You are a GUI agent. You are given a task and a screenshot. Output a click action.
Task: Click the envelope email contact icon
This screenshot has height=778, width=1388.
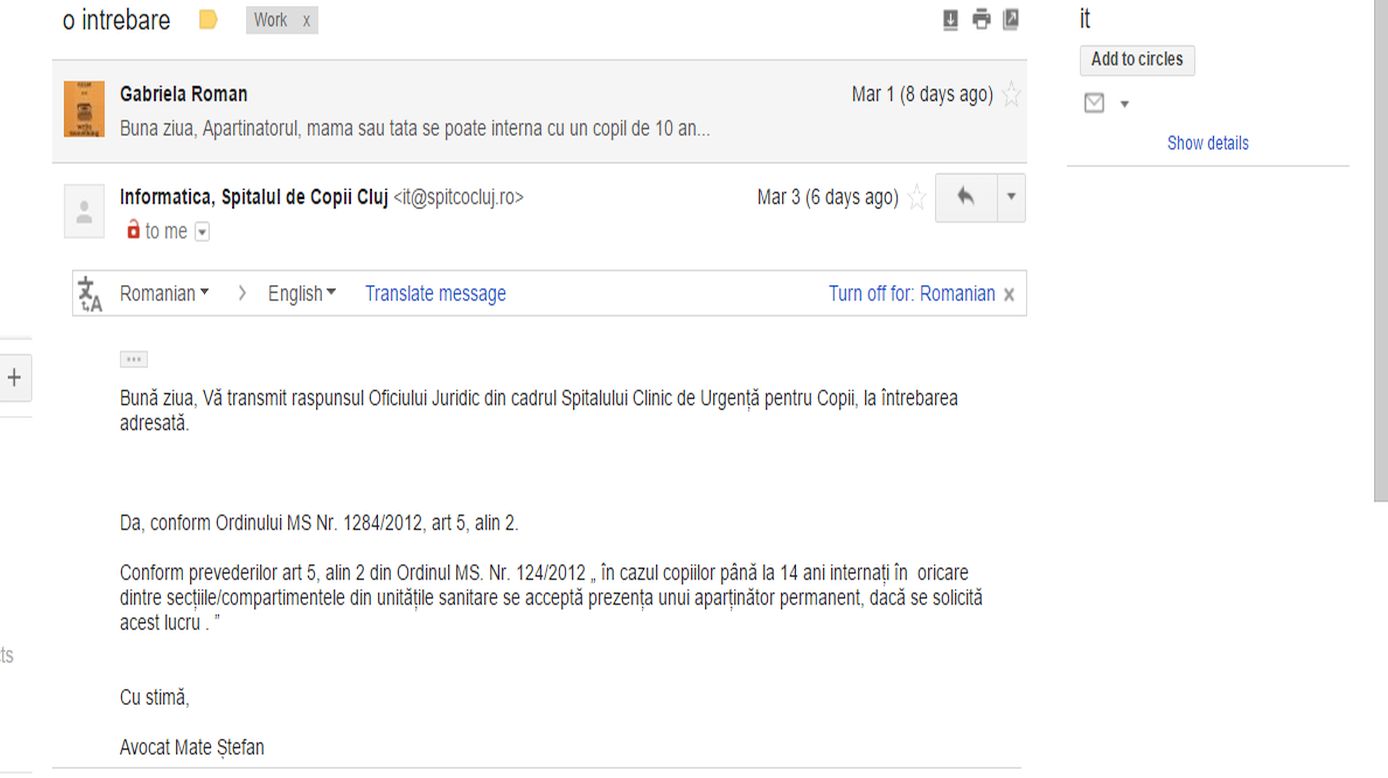pos(1095,103)
